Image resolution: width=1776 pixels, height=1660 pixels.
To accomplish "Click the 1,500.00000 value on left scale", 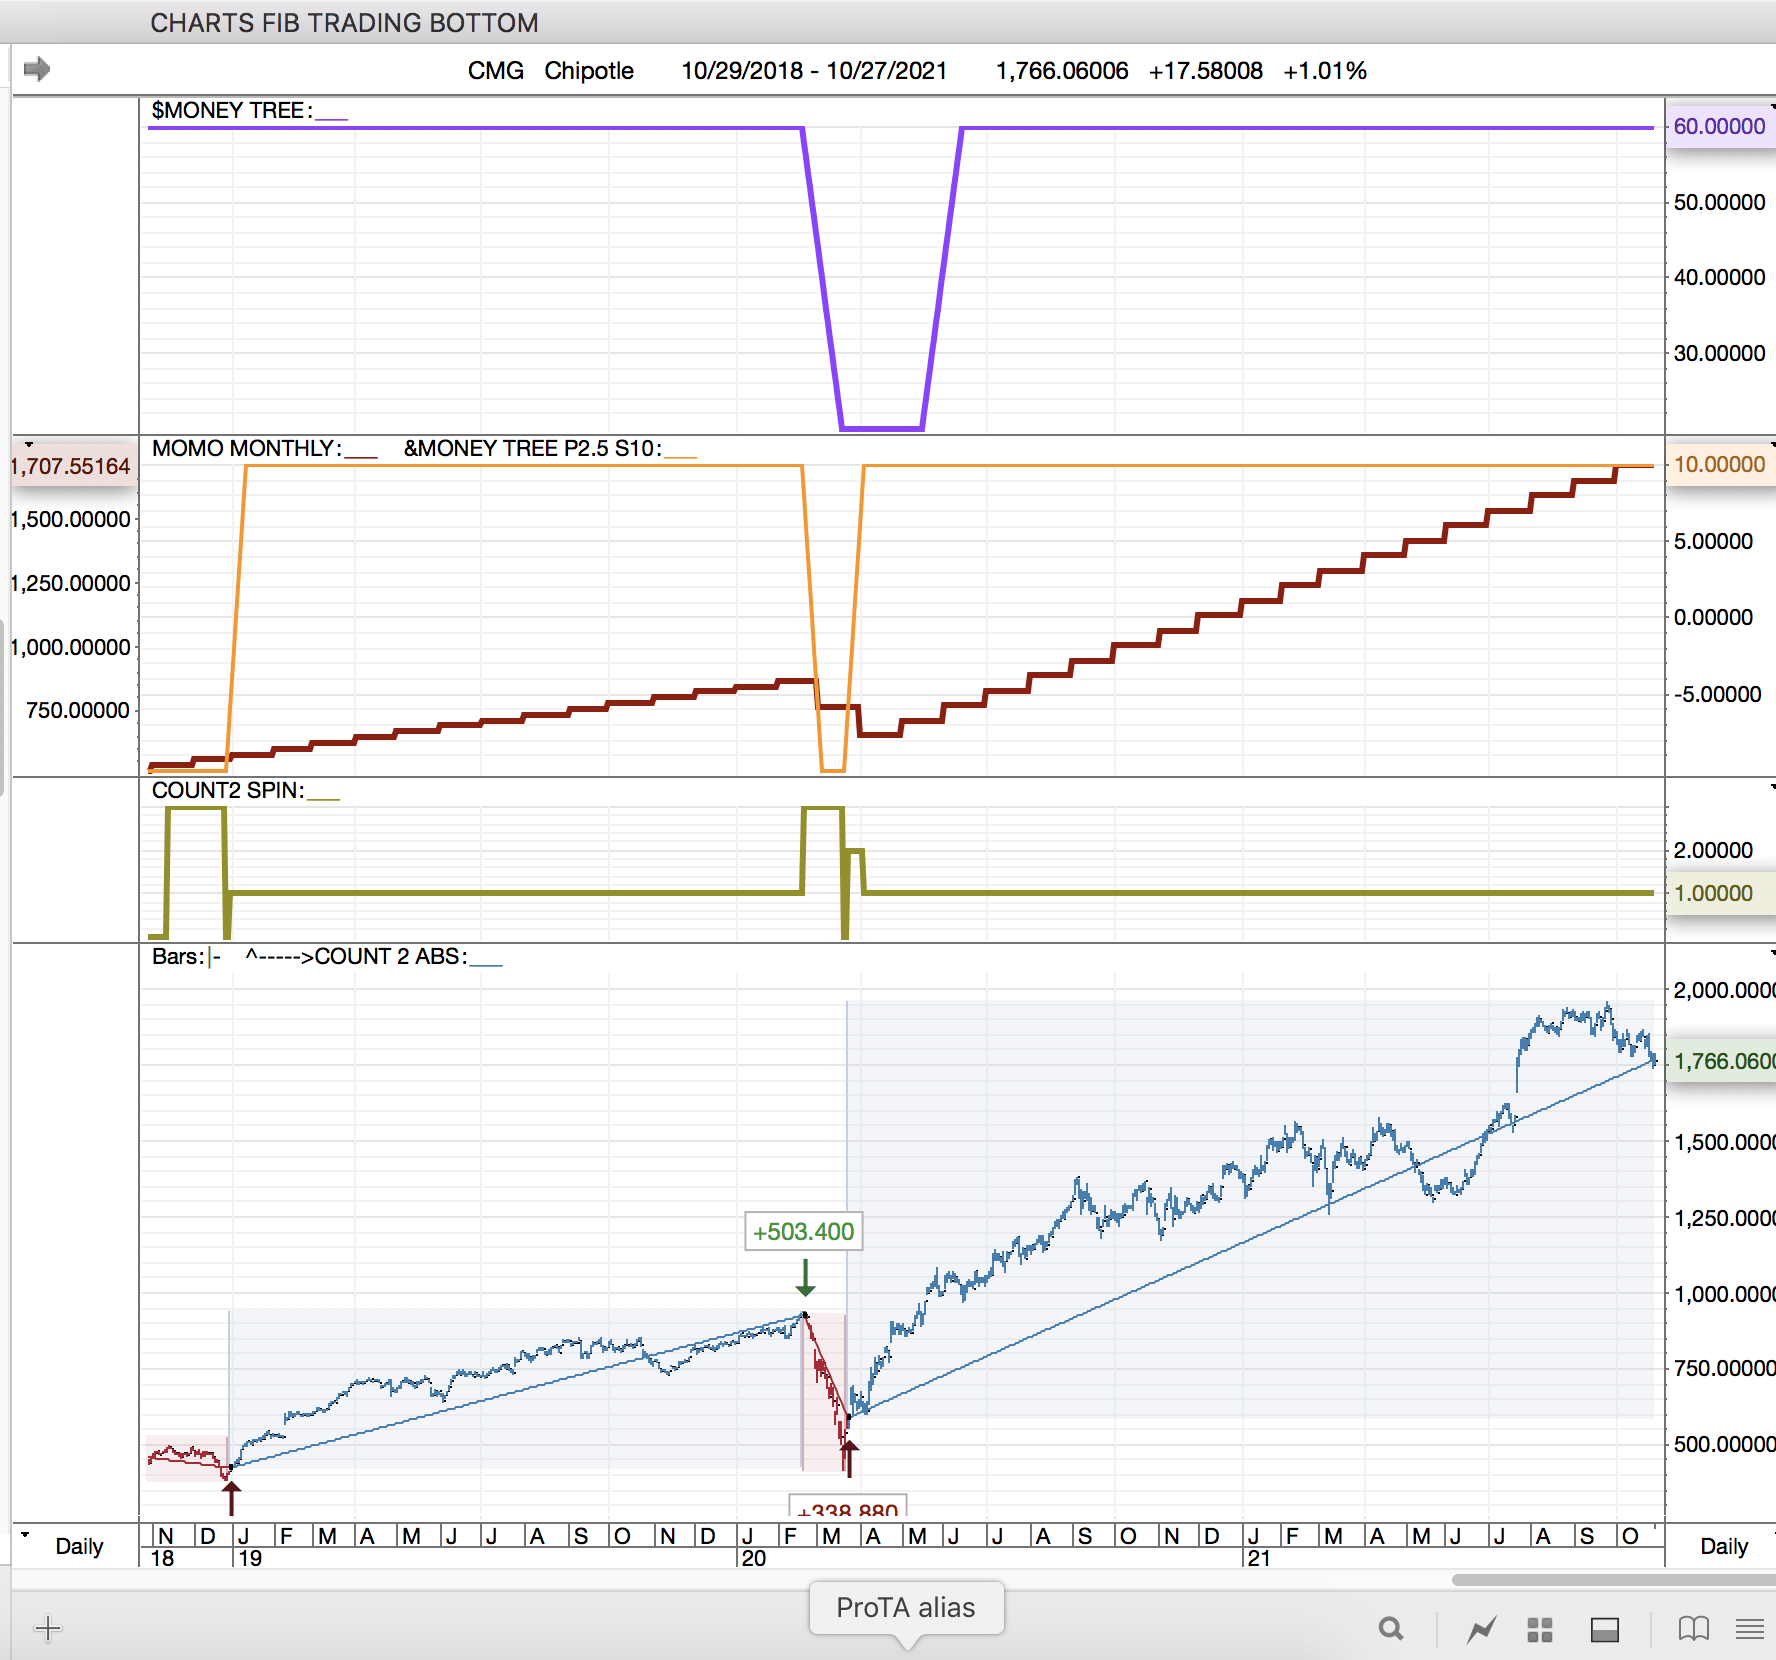I will [x=71, y=519].
